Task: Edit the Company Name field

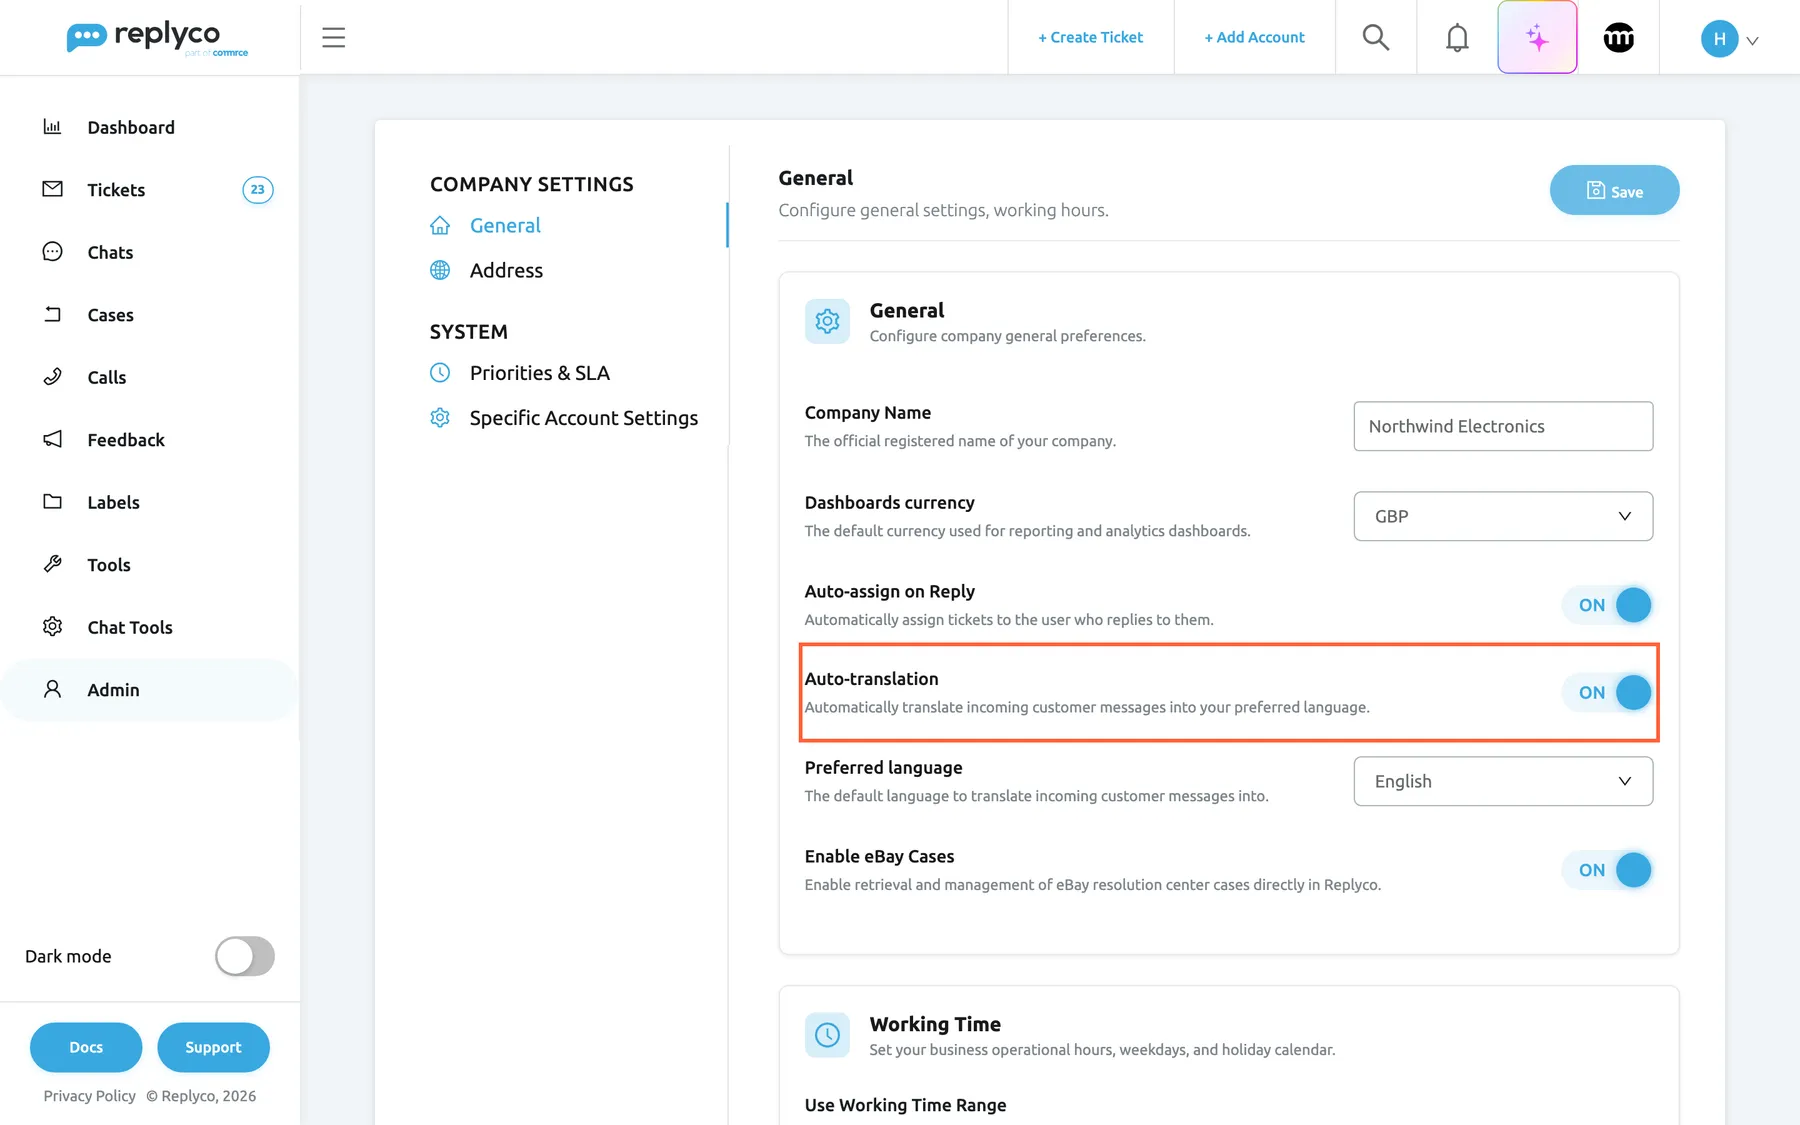Action: (1503, 426)
